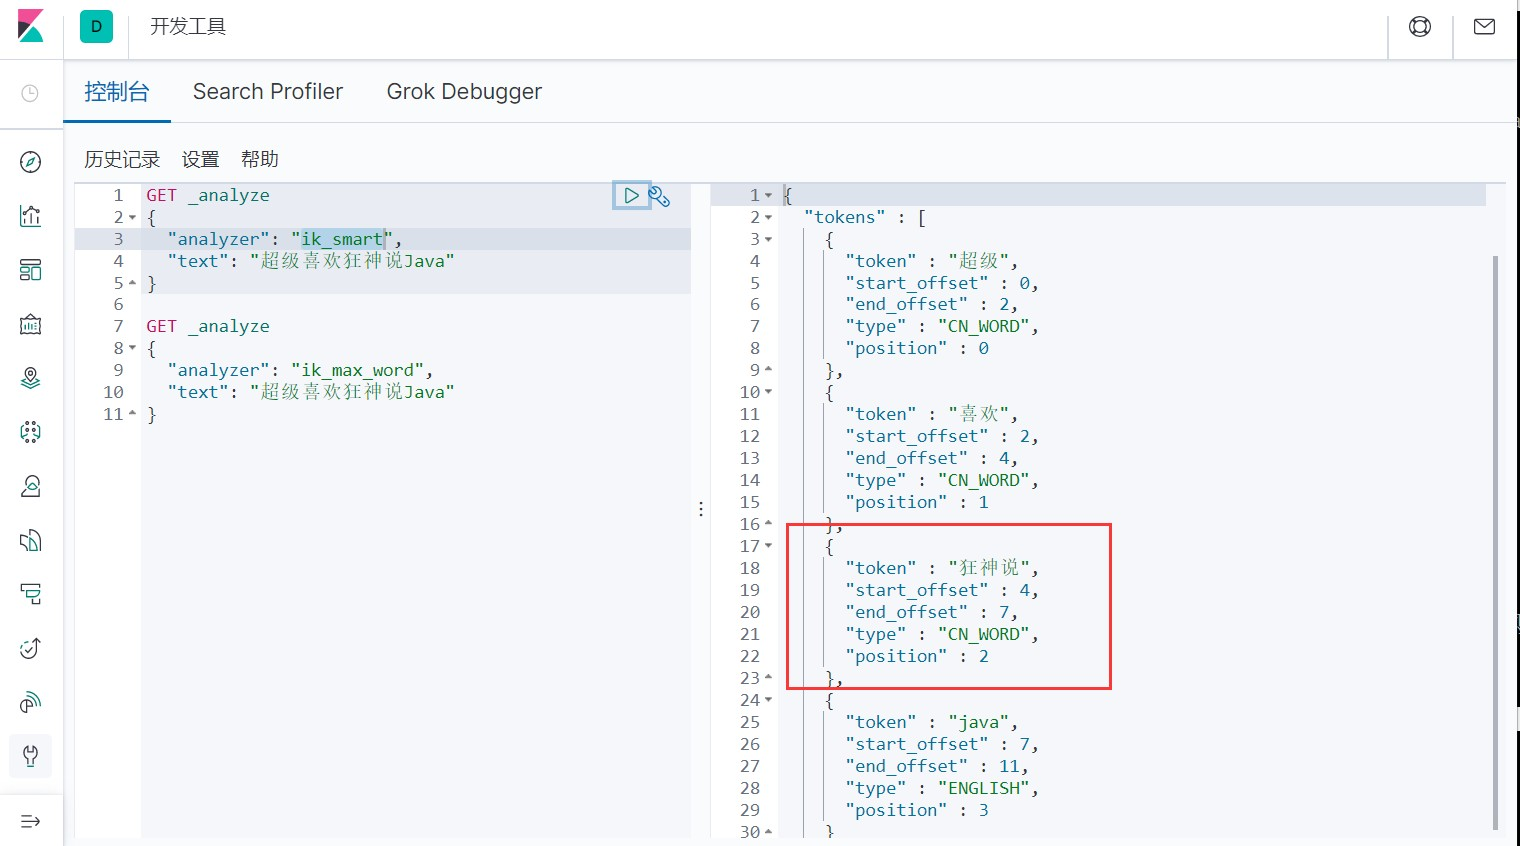This screenshot has width=1520, height=846.
Task: Open the Canvas app icon
Action: click(31, 324)
